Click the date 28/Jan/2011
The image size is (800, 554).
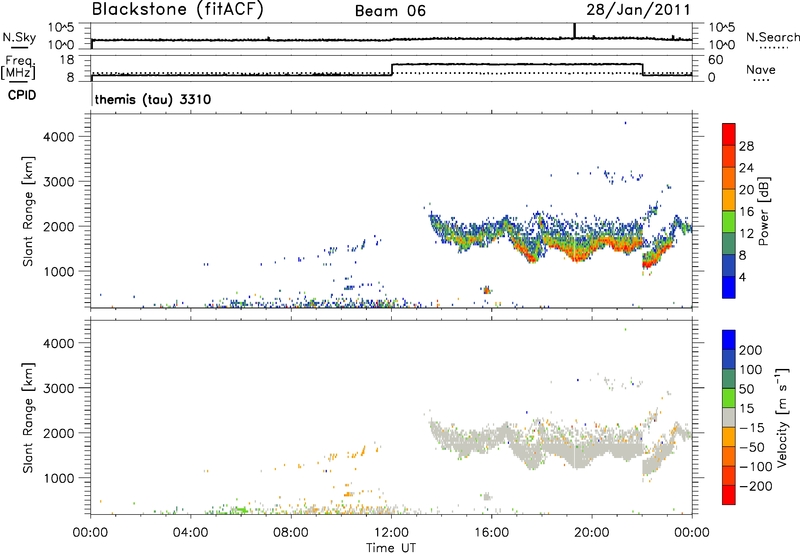tap(638, 10)
